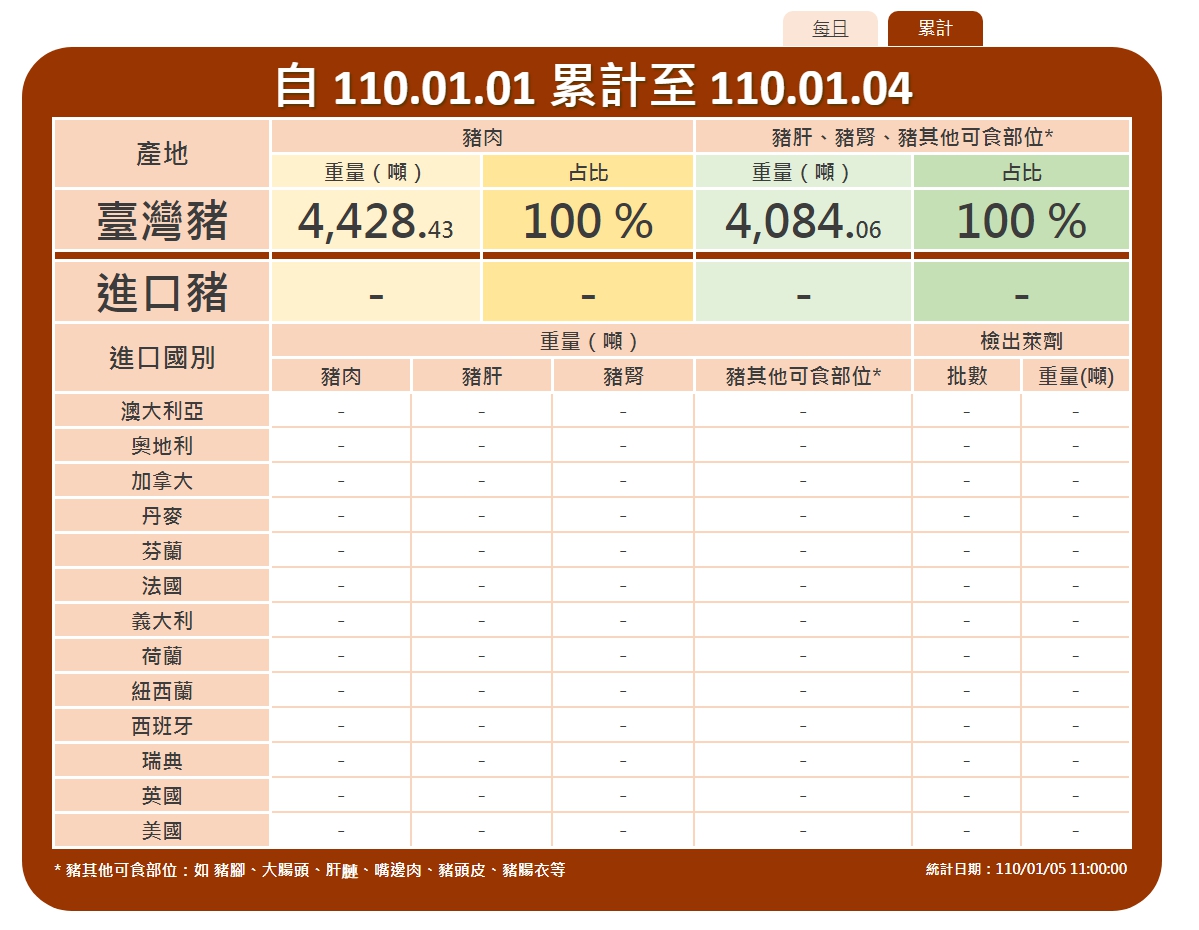Select the 丹麥 country row label
The width and height of the screenshot is (1199, 930).
point(162,516)
